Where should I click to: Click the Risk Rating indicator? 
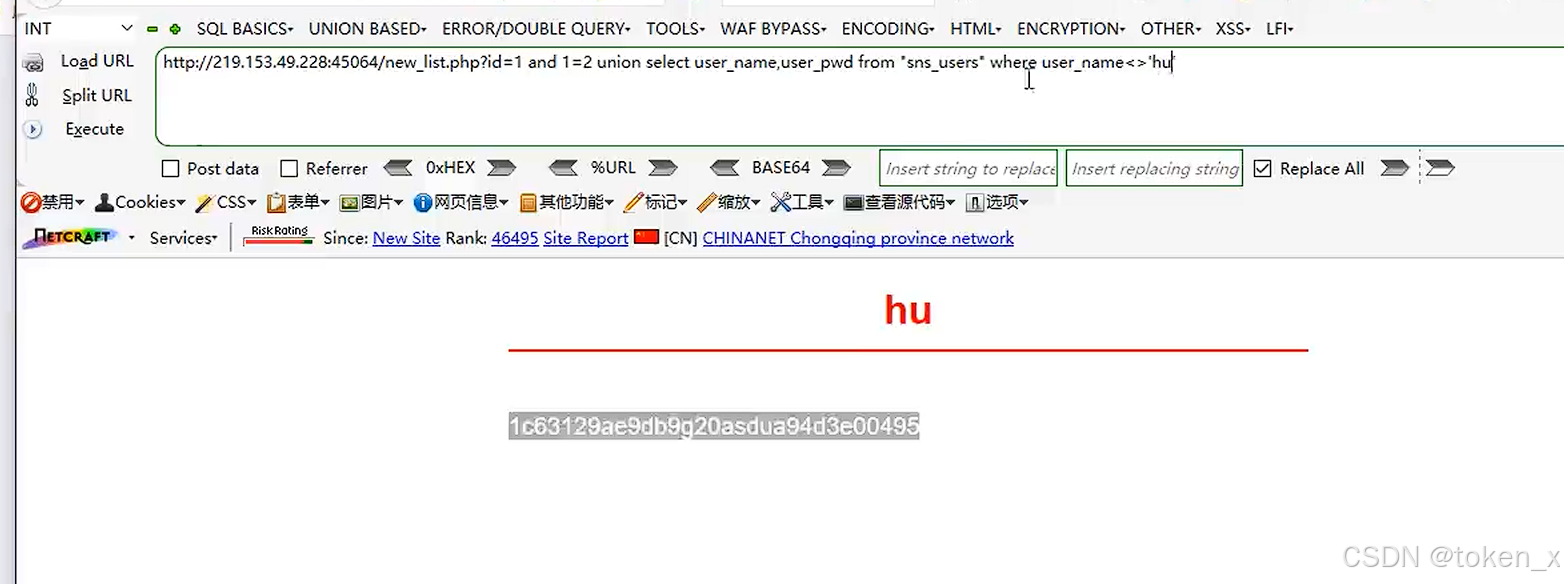point(279,237)
